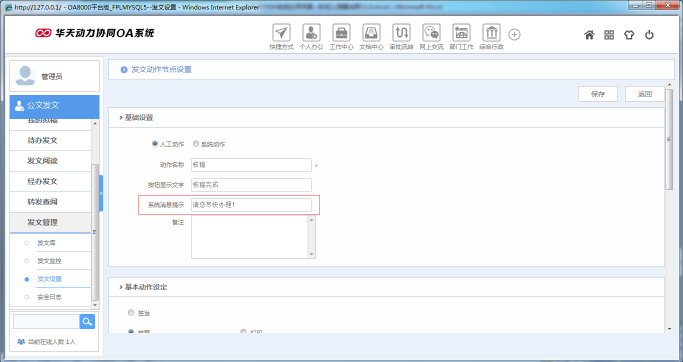683x362 pixels.
Task: Expand the 基础设置 section header
Action: click(x=136, y=118)
